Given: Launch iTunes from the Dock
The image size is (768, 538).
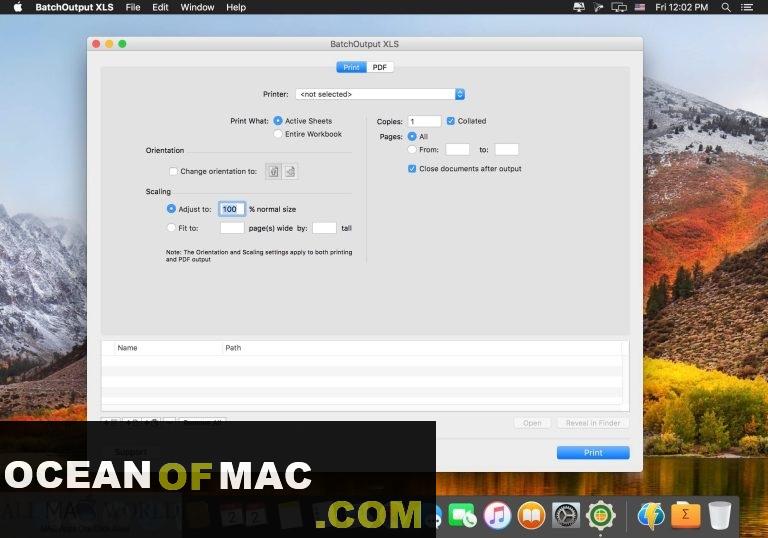Looking at the screenshot, I should 497,515.
